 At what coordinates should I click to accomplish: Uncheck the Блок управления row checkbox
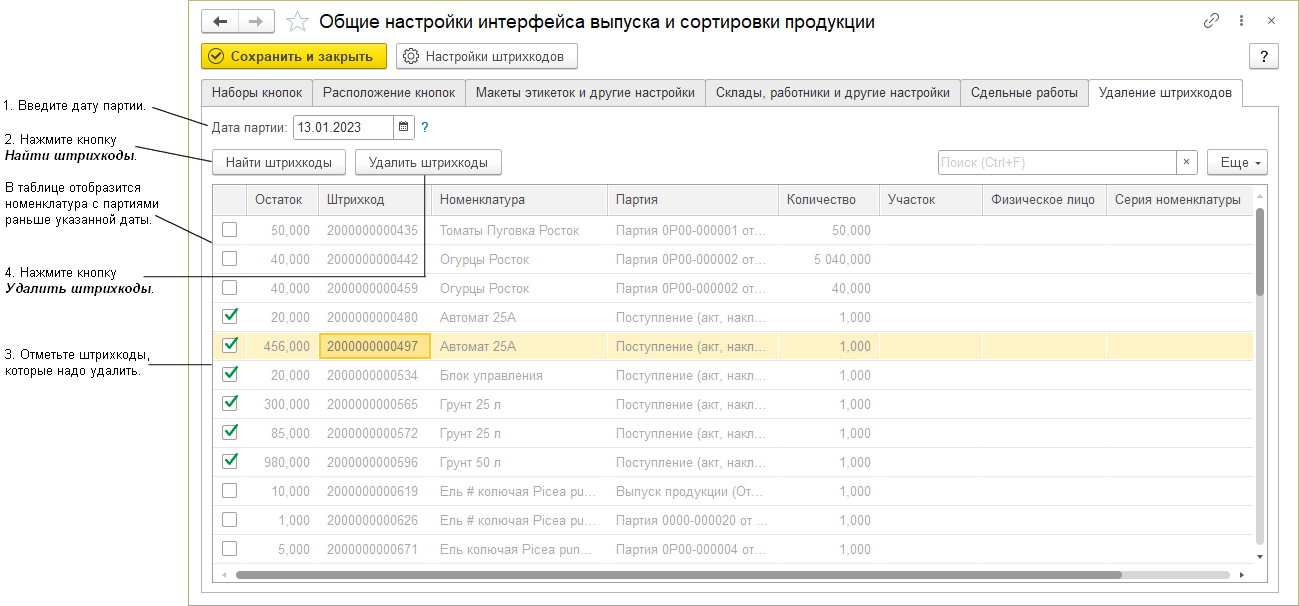230,374
